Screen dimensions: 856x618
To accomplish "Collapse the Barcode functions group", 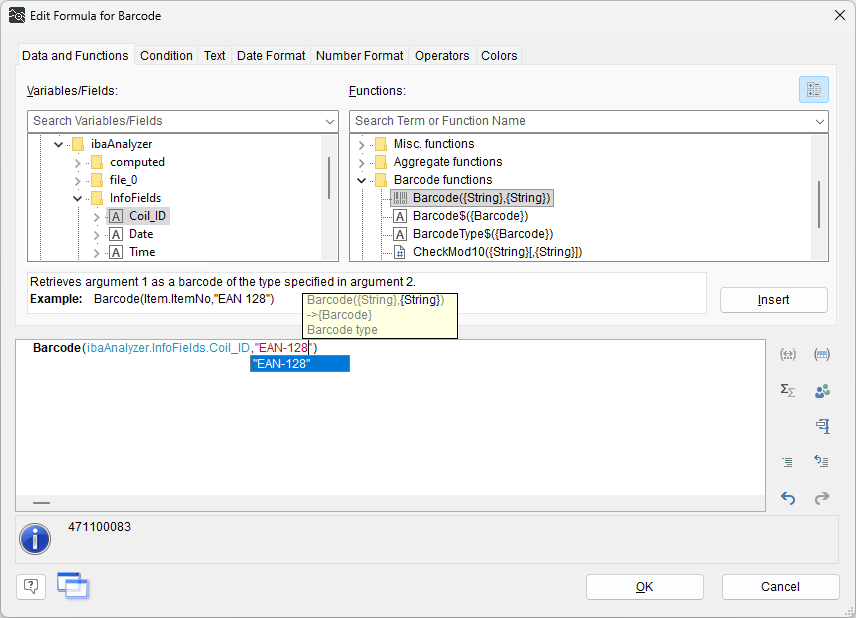I will coord(361,180).
